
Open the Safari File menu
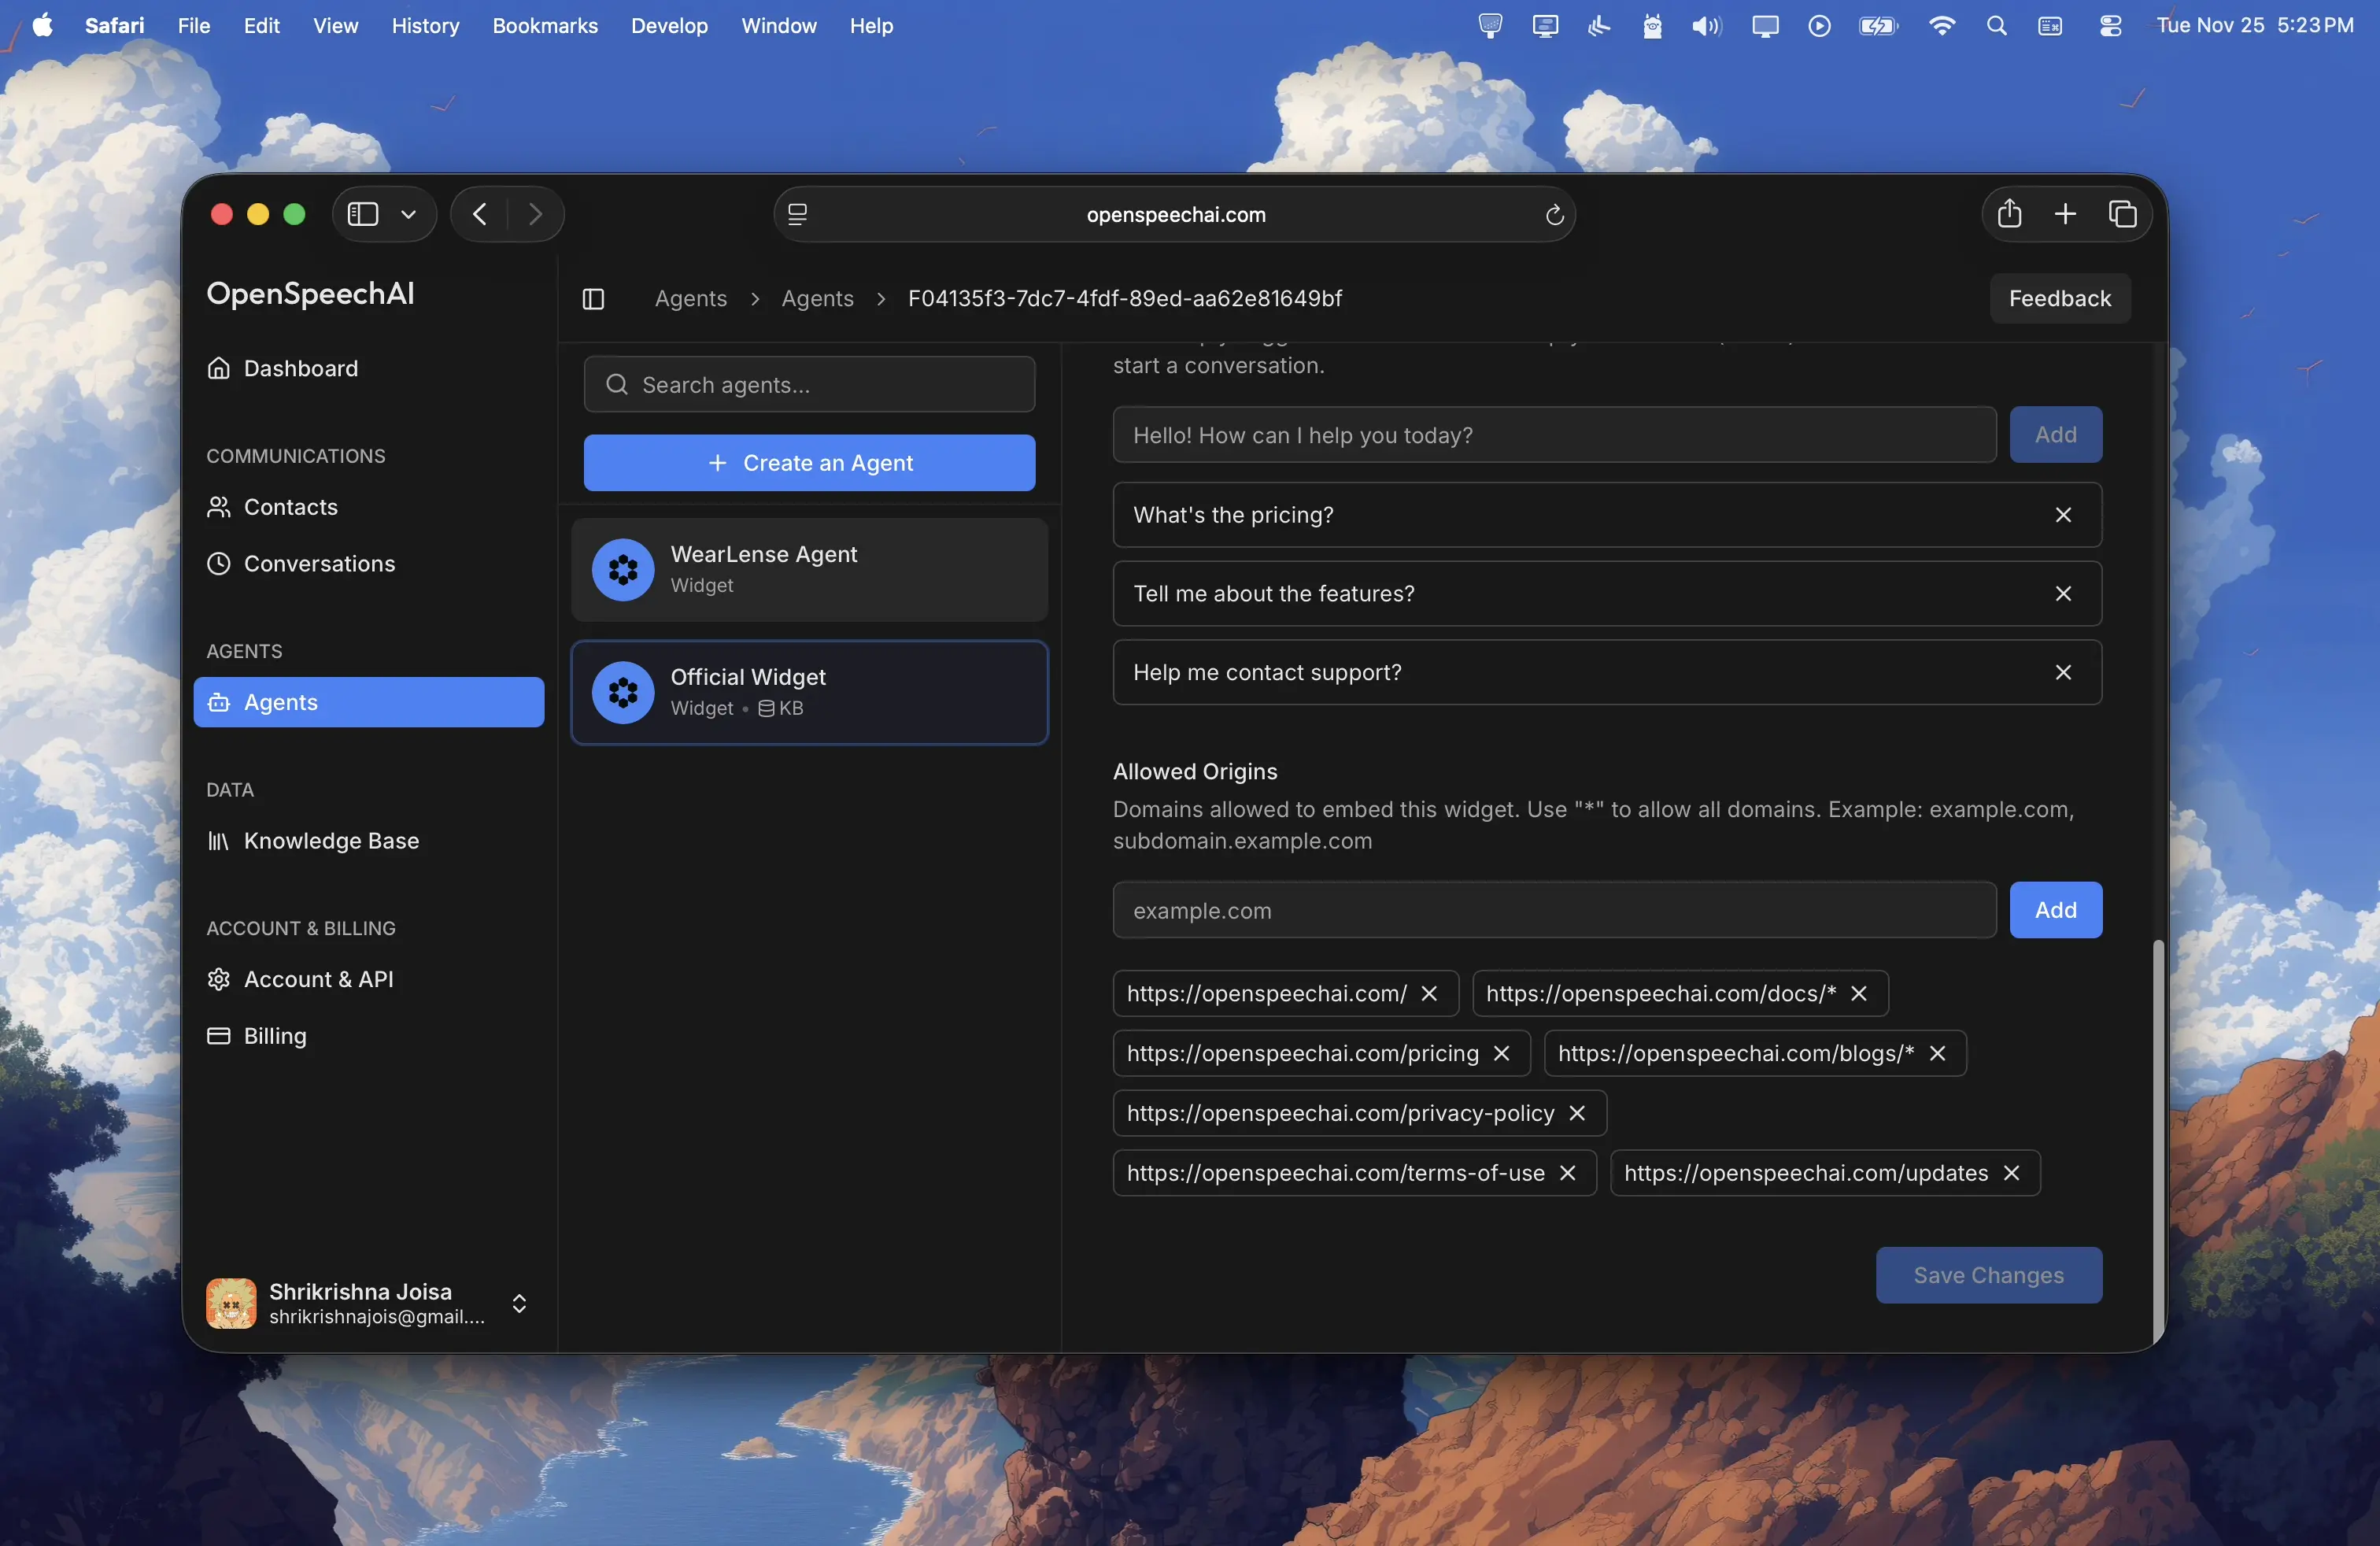click(194, 26)
